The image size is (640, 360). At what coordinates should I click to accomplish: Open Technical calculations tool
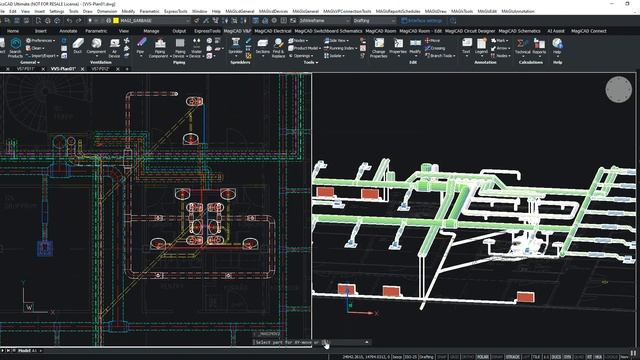point(522,46)
